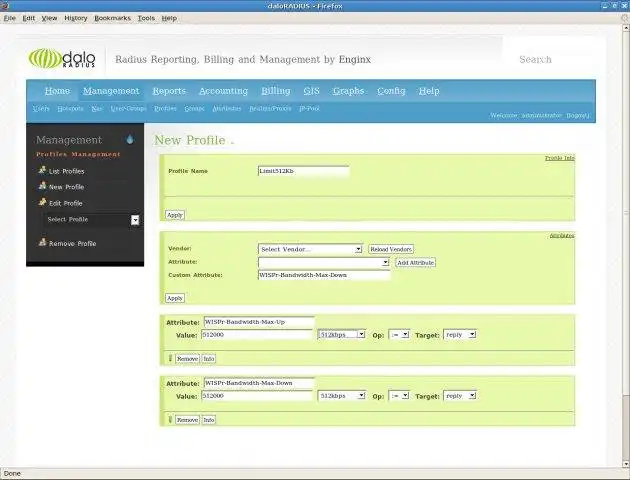Open the GIS tab
The width and height of the screenshot is (630, 480).
311,91
